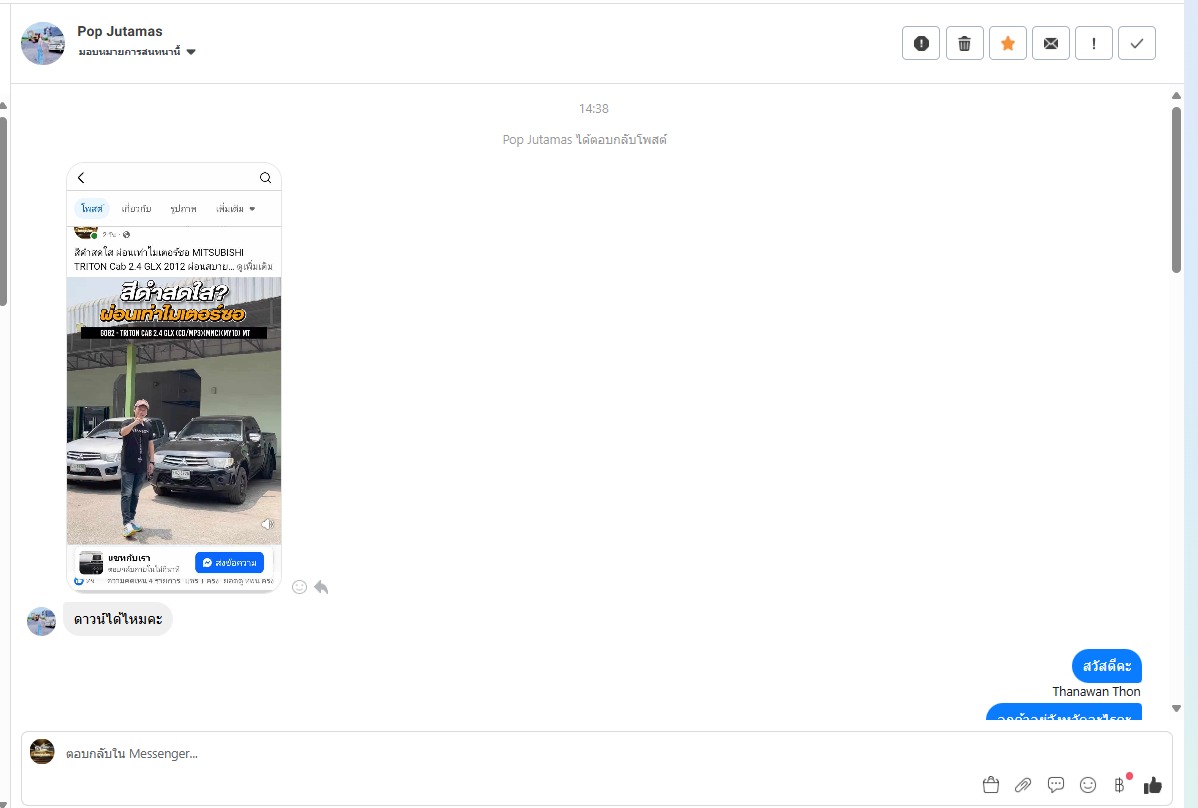Flag conversation as priority with exclamation icon

pos(1094,44)
